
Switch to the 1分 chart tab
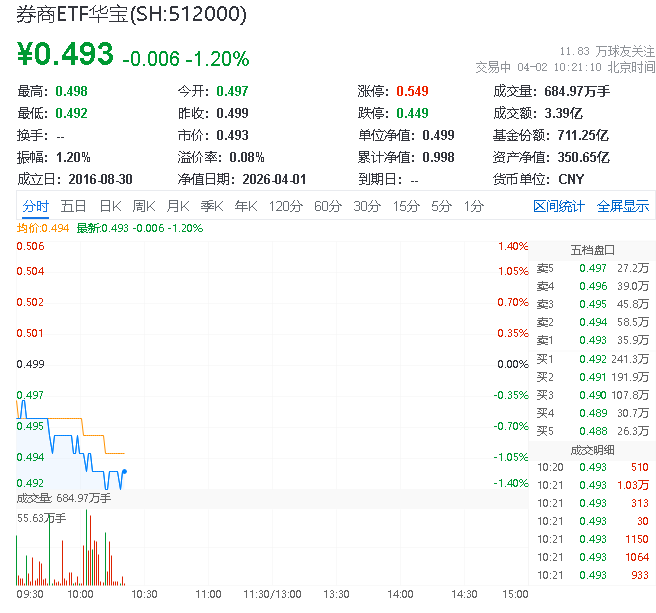pyautogui.click(x=474, y=206)
